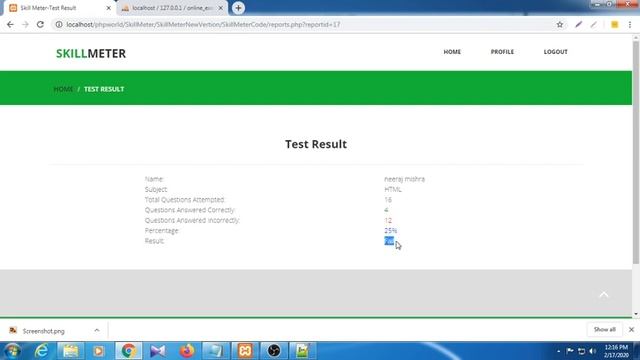Screen dimensions: 640x360
Task: Click Show all downloads button
Action: [604, 329]
